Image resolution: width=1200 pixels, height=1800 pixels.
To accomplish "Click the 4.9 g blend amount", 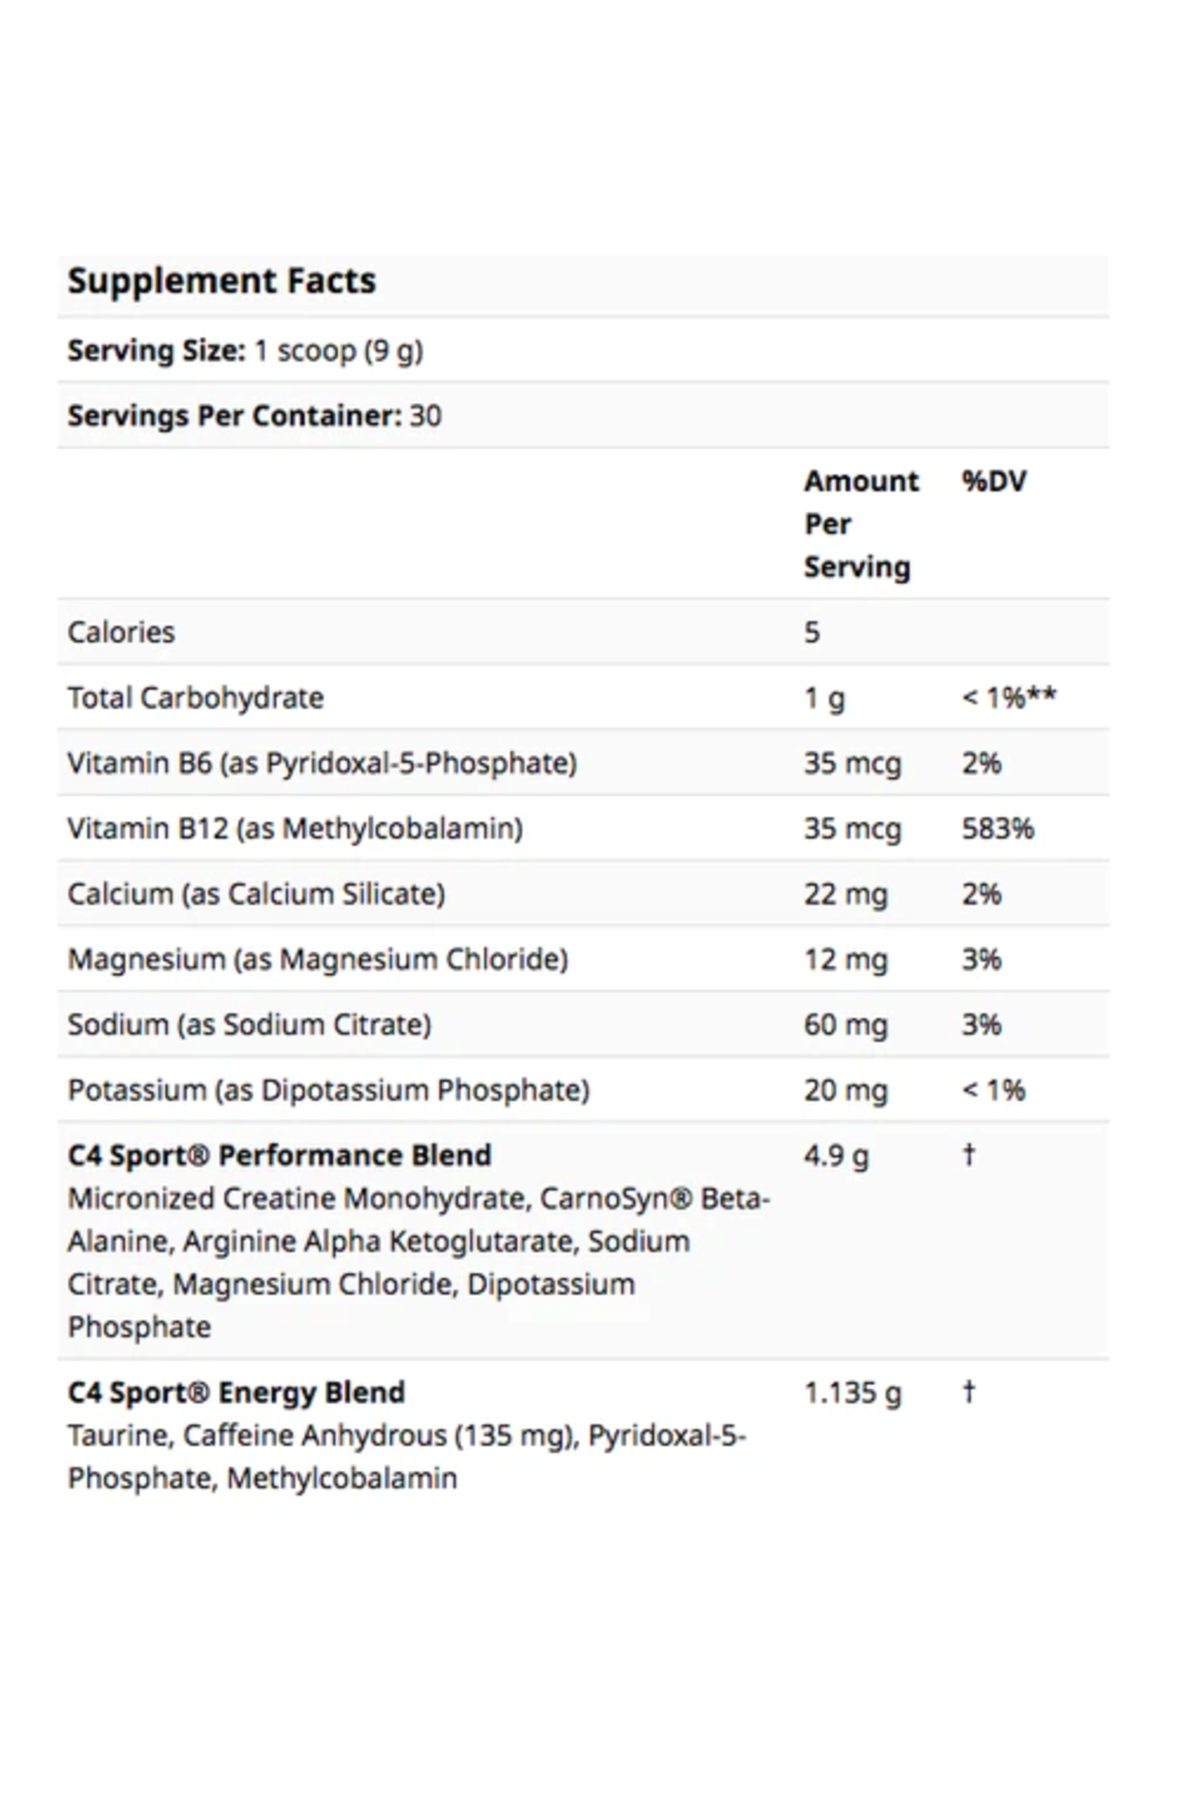I will tap(837, 1156).
